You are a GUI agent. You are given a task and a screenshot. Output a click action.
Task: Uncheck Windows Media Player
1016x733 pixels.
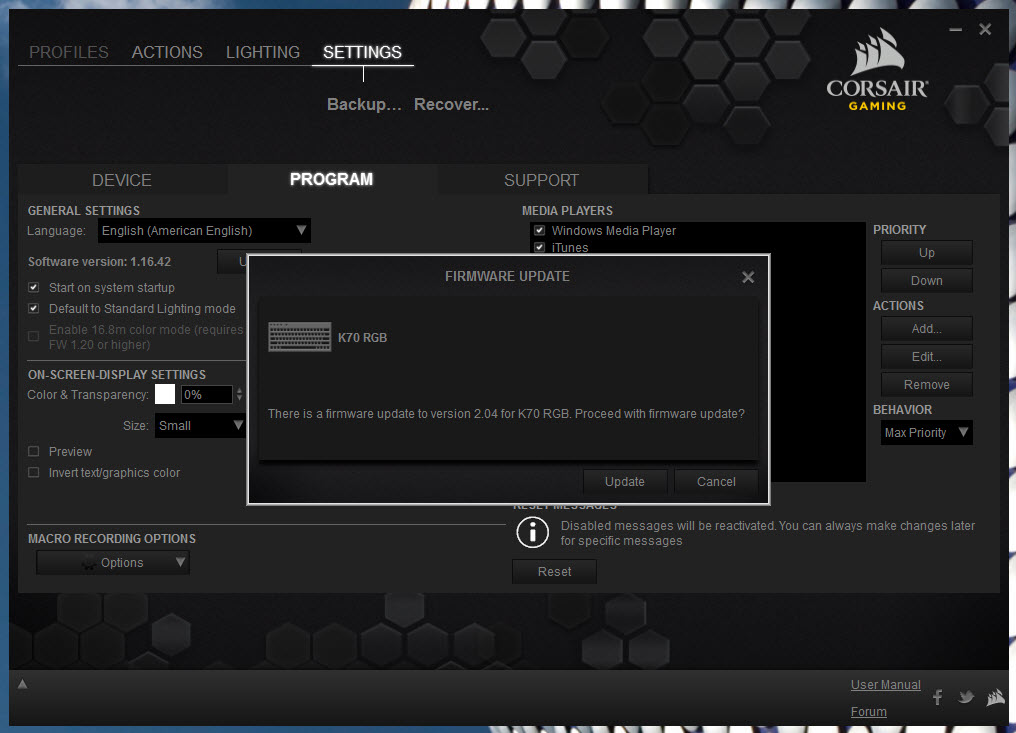point(539,230)
